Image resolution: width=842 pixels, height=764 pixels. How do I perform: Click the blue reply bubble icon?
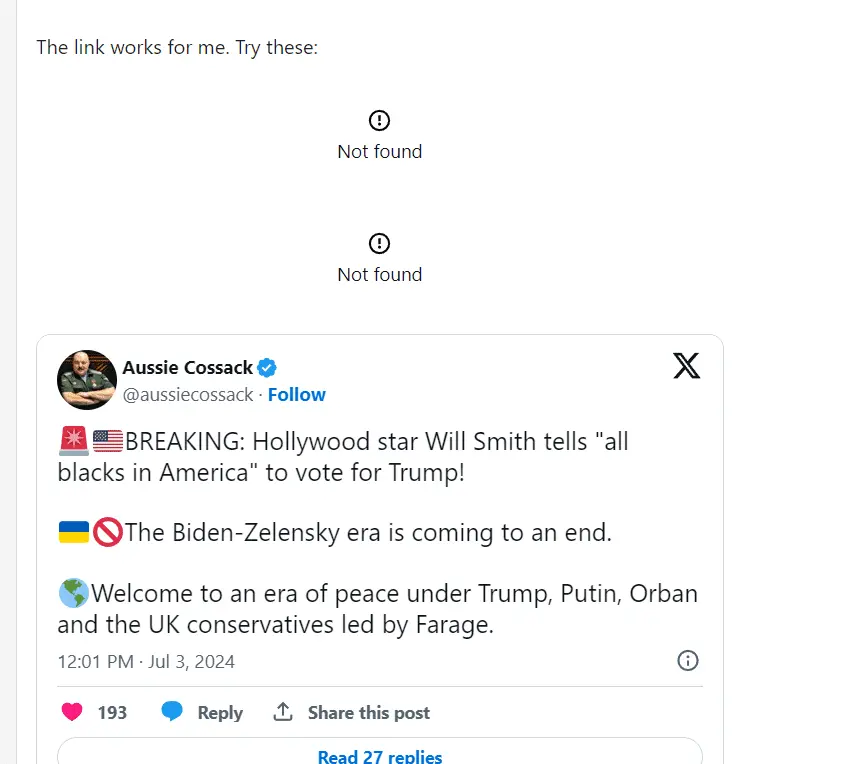click(x=172, y=712)
